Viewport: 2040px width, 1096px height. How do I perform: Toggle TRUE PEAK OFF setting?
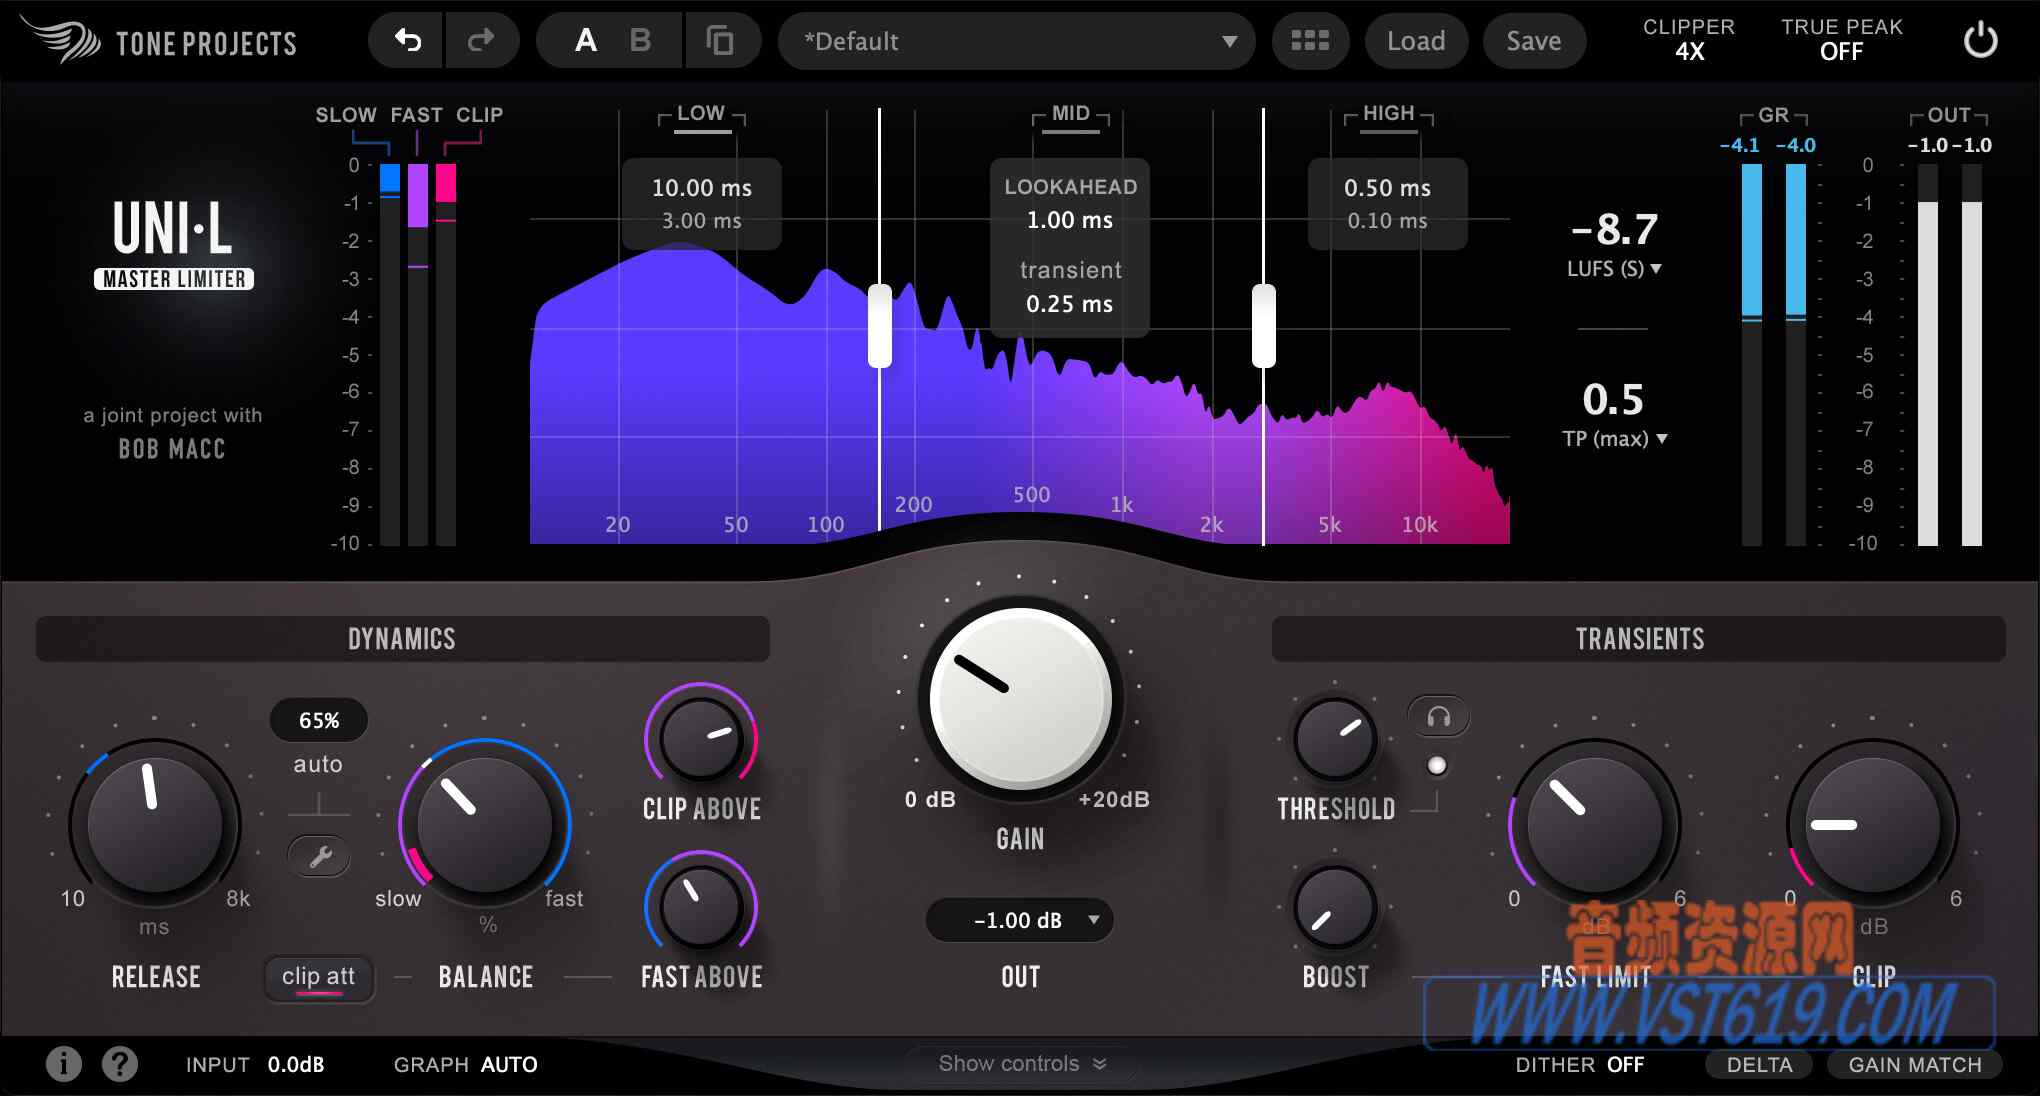click(1841, 39)
